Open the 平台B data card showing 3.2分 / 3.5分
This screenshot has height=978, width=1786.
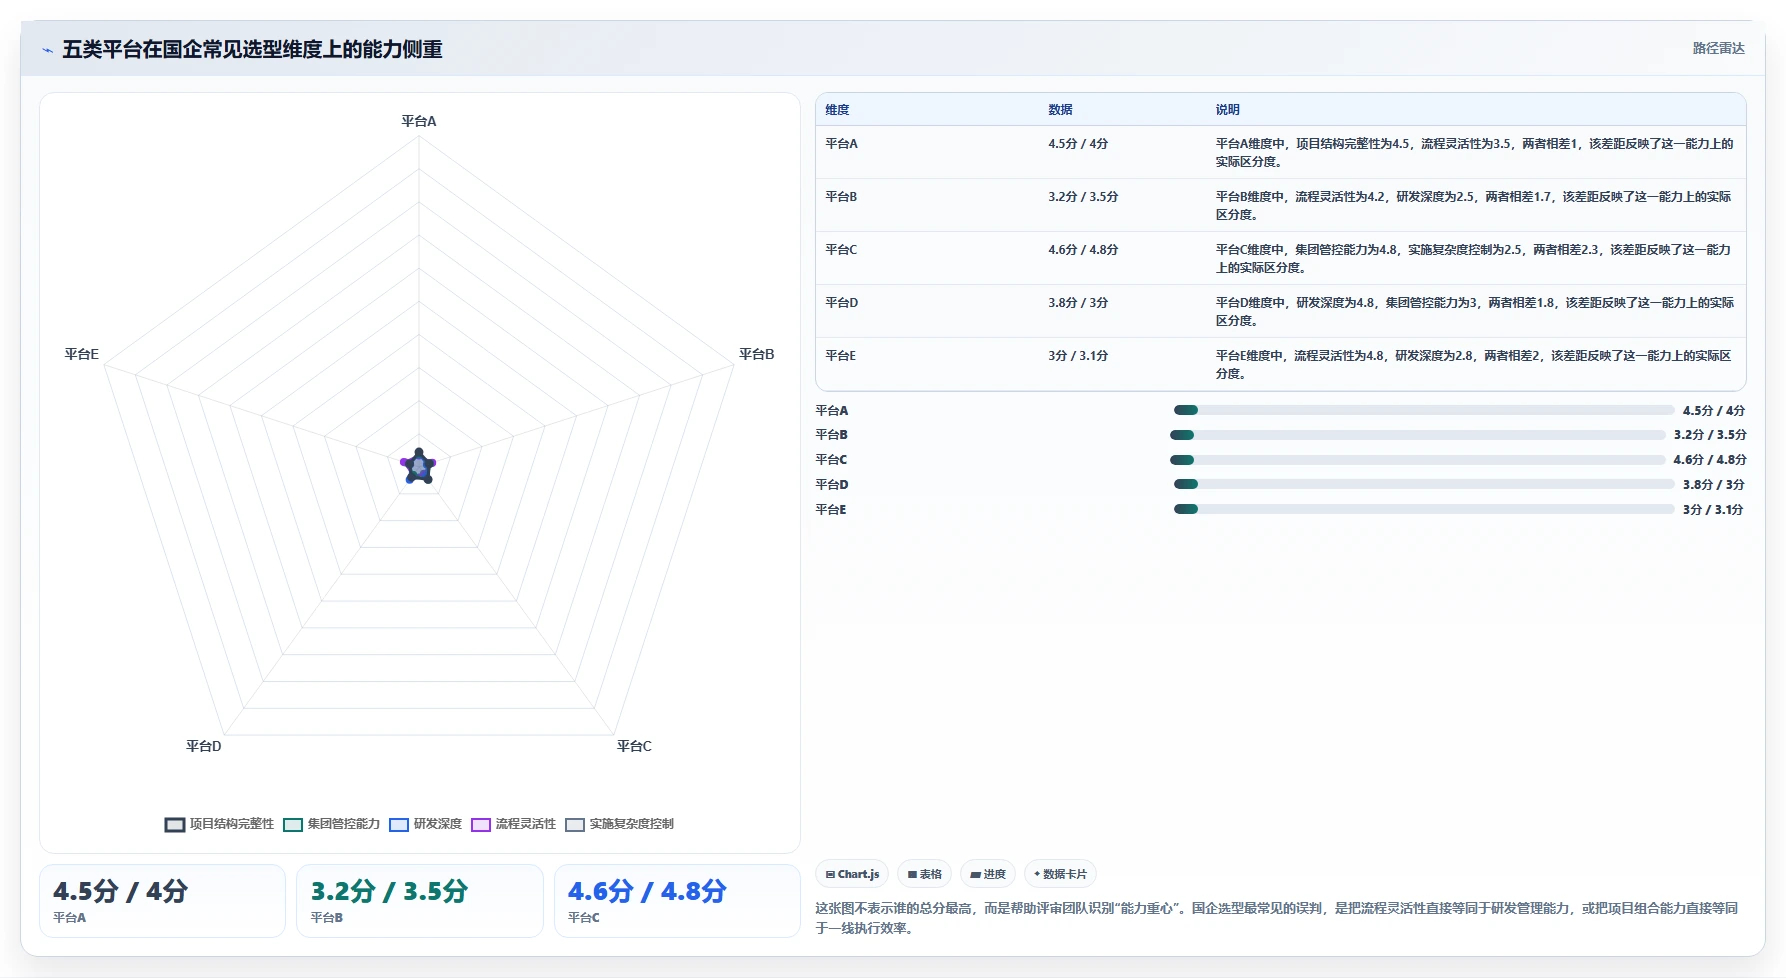pyautogui.click(x=420, y=901)
